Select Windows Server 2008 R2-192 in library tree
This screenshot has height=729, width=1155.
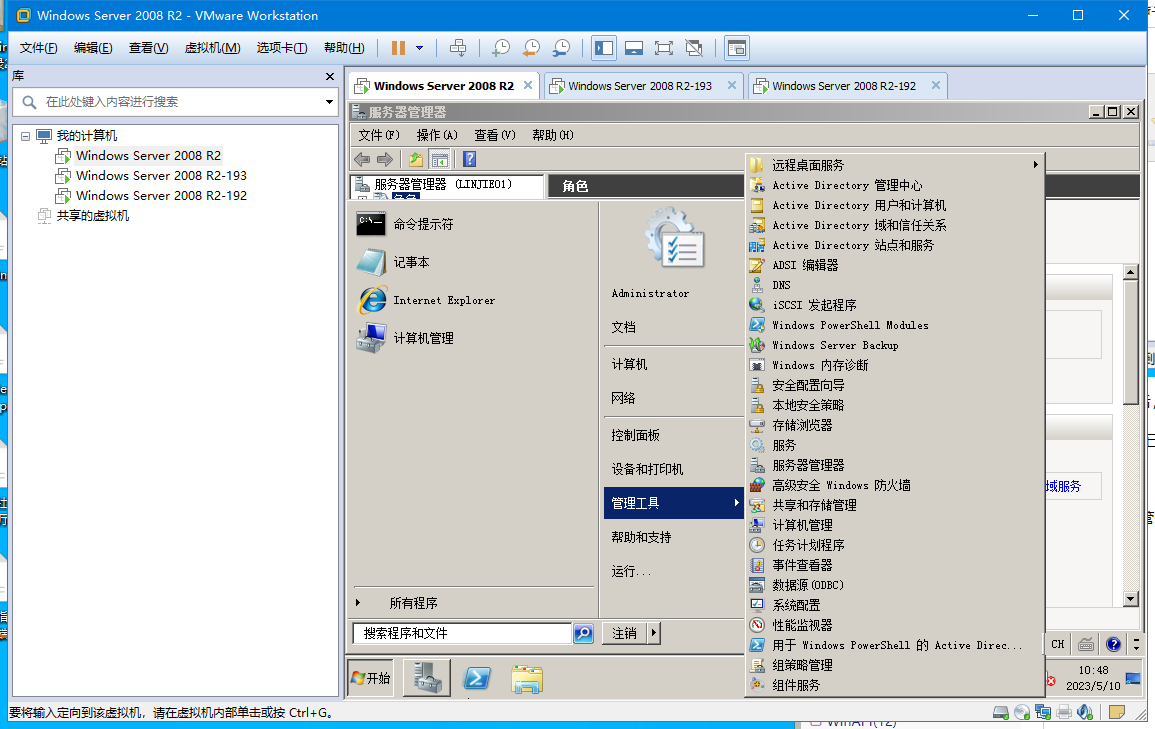(x=161, y=195)
